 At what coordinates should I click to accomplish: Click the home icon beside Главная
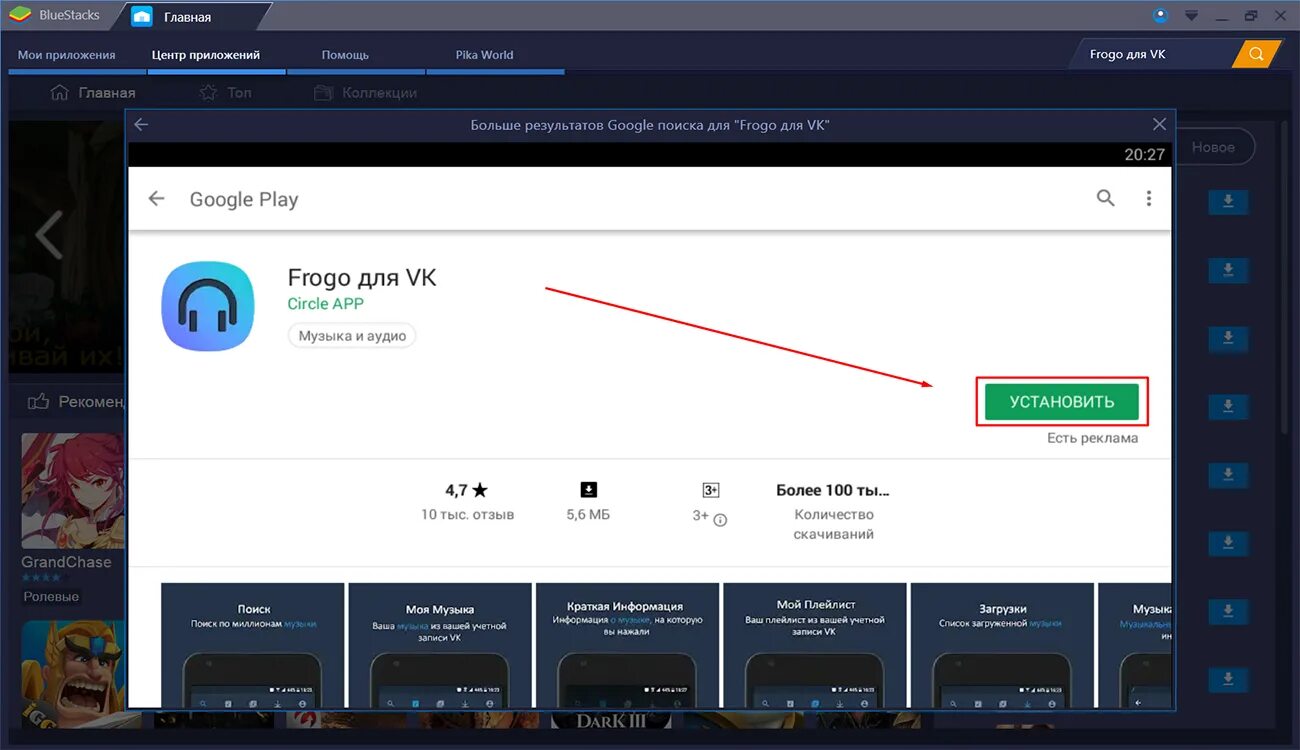59,92
